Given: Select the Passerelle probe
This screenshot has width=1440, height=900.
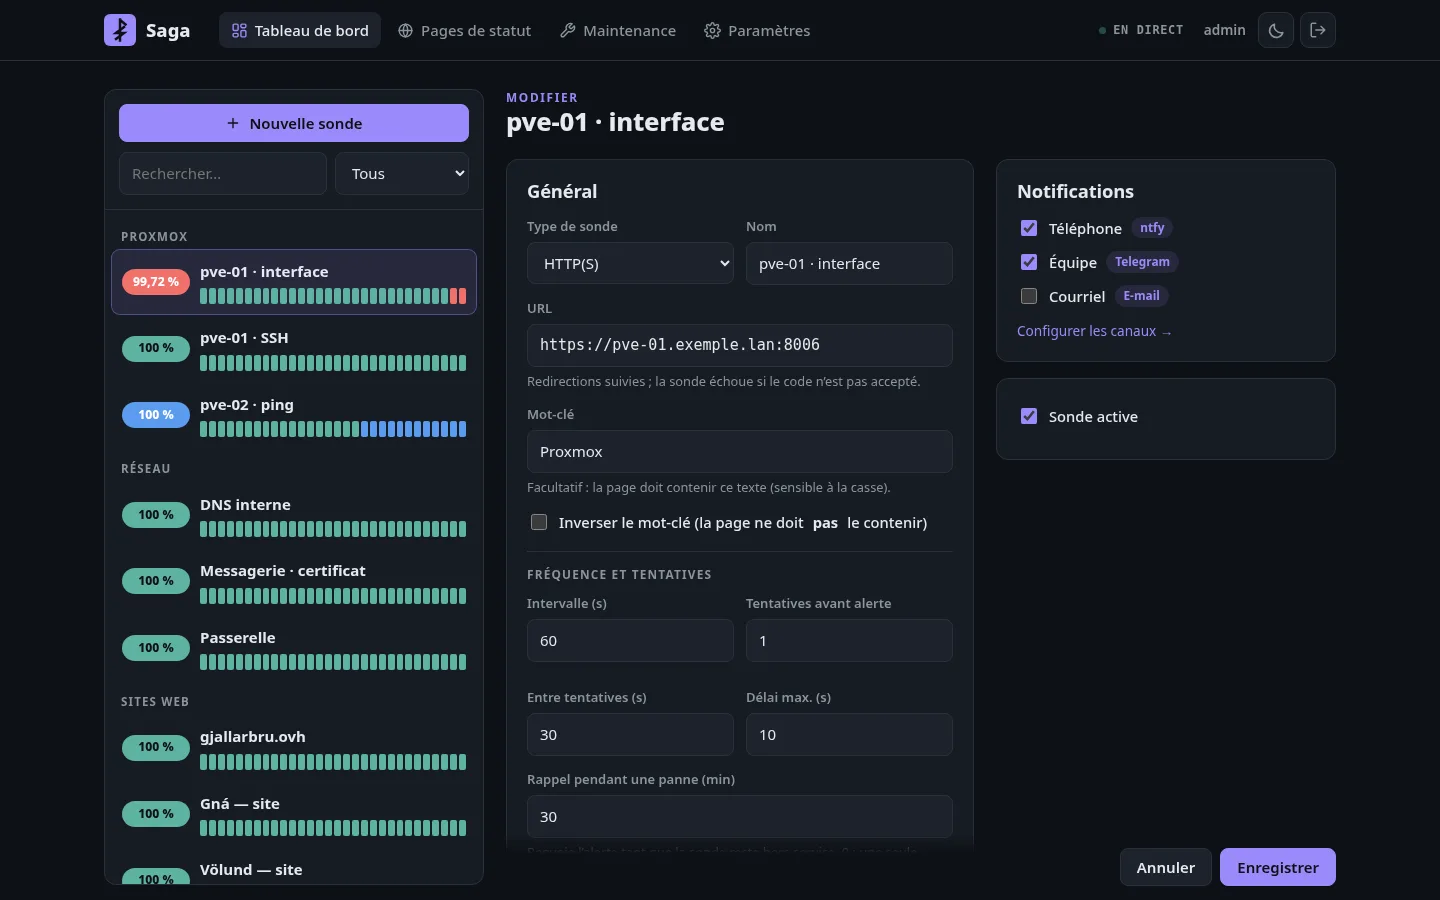Looking at the screenshot, I should point(294,649).
